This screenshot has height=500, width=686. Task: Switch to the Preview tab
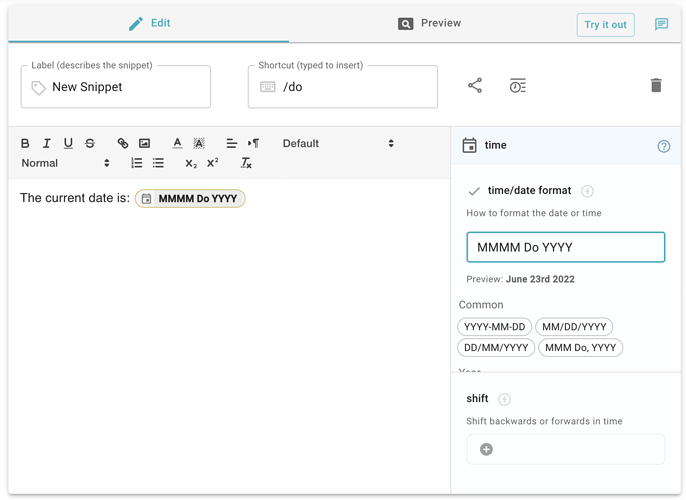click(x=430, y=23)
